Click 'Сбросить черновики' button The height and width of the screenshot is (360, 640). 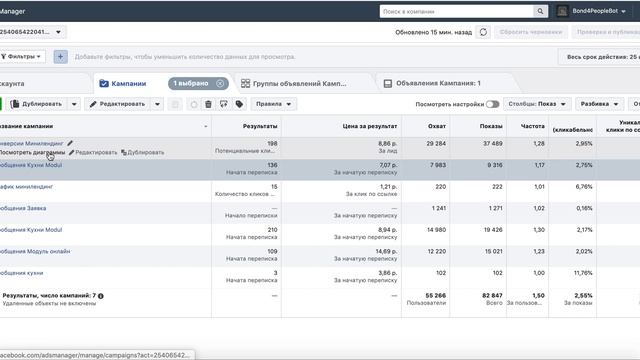point(531,32)
